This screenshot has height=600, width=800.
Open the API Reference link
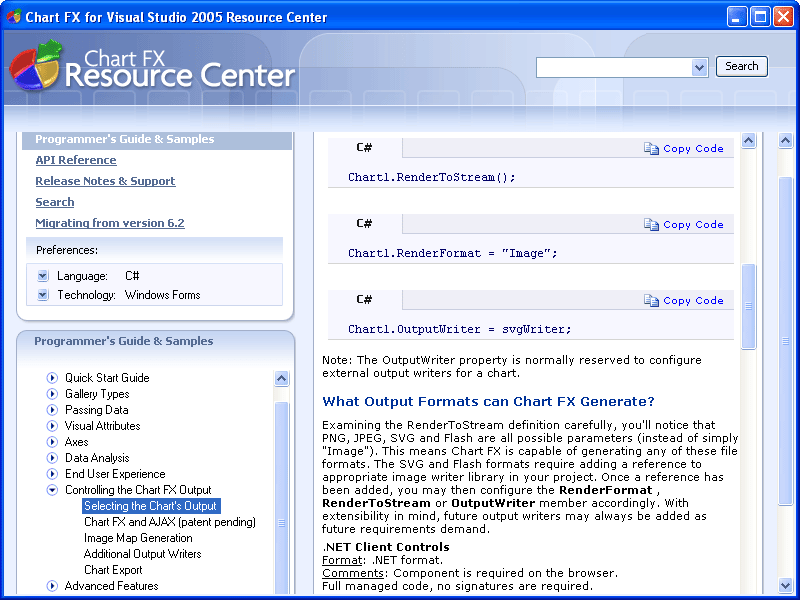pyautogui.click(x=76, y=160)
